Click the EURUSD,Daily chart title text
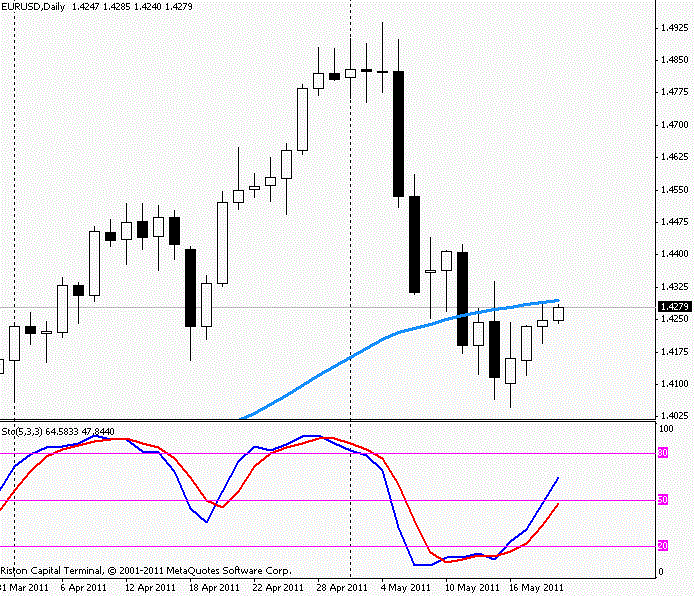 33,7
